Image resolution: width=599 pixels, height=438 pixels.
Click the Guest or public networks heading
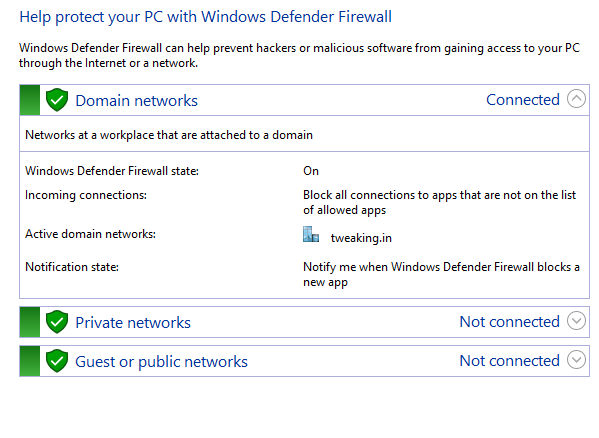[x=161, y=362]
